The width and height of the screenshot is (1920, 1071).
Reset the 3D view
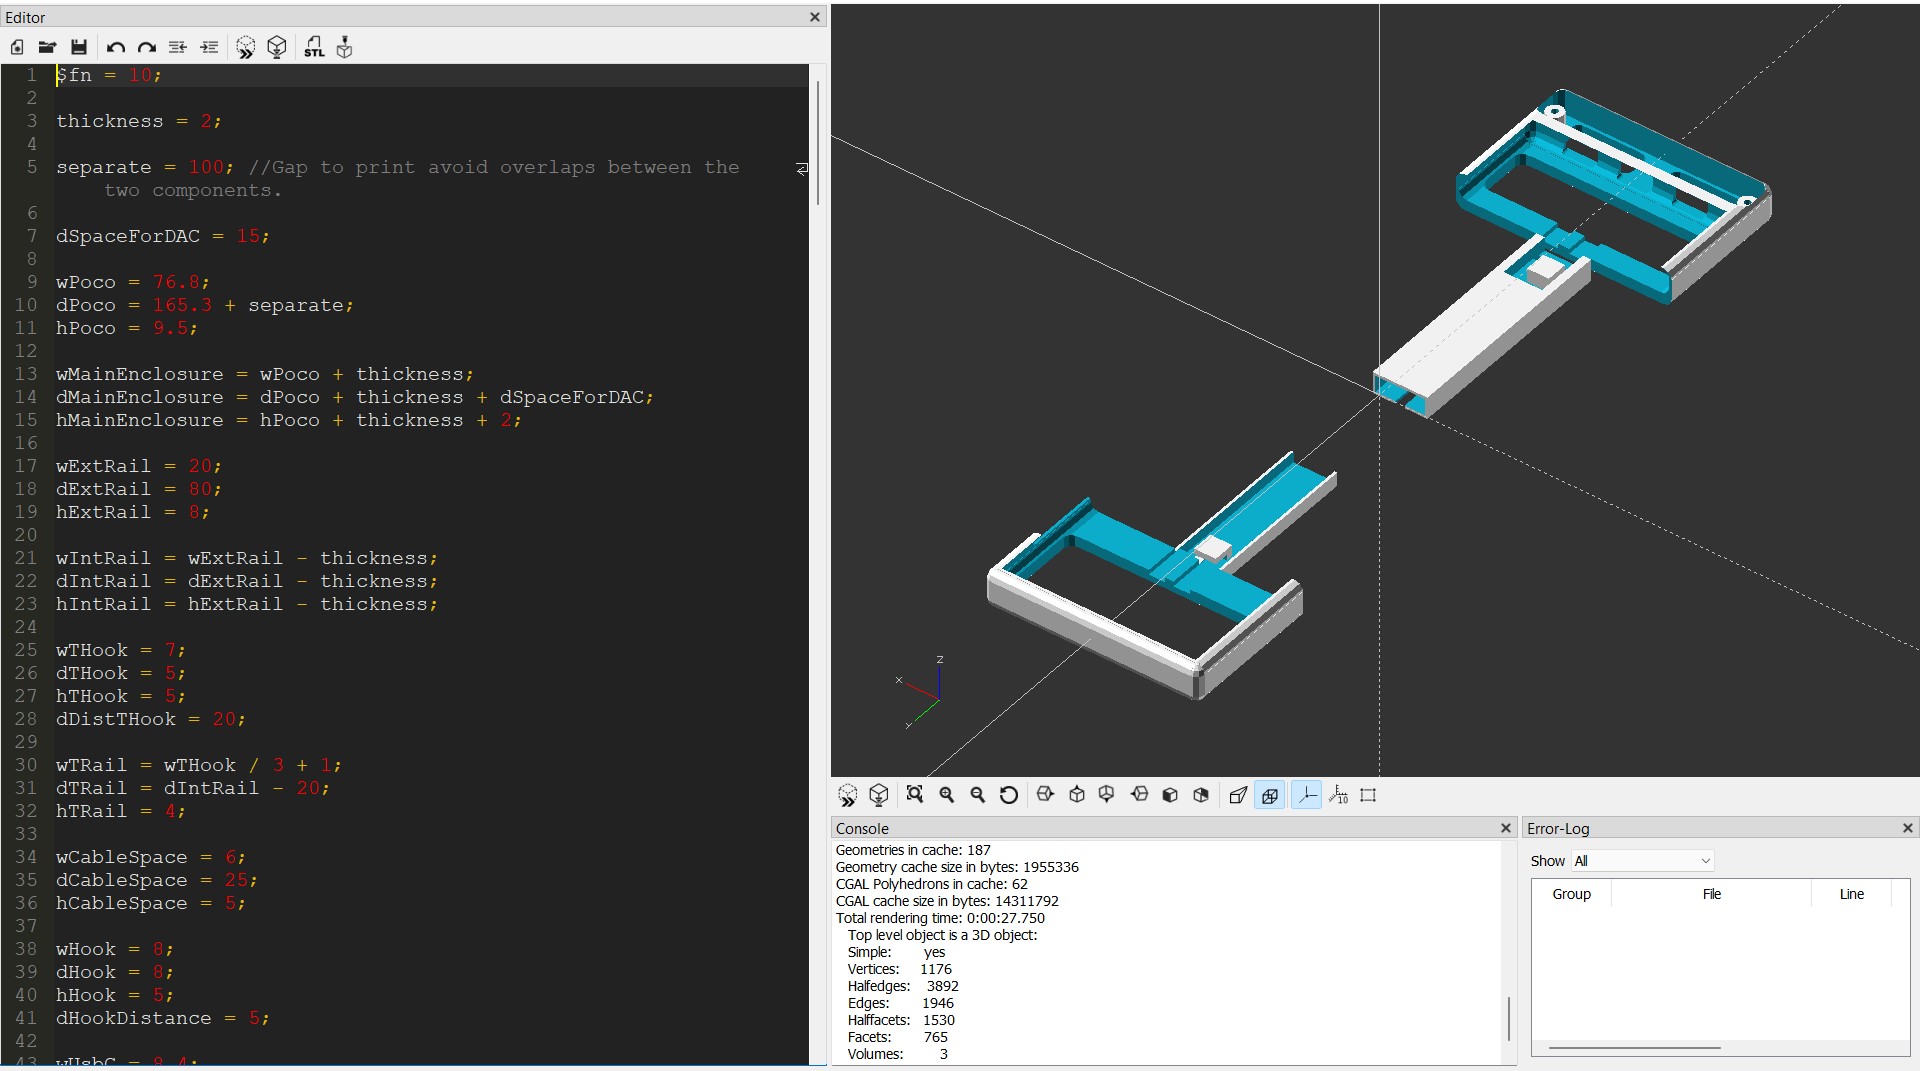point(1009,795)
